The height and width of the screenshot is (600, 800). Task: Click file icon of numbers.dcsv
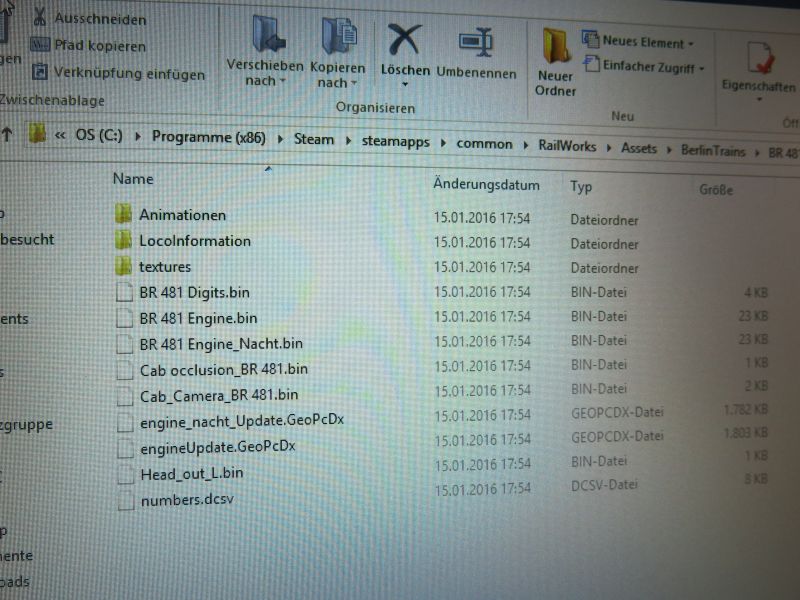pyautogui.click(x=126, y=501)
